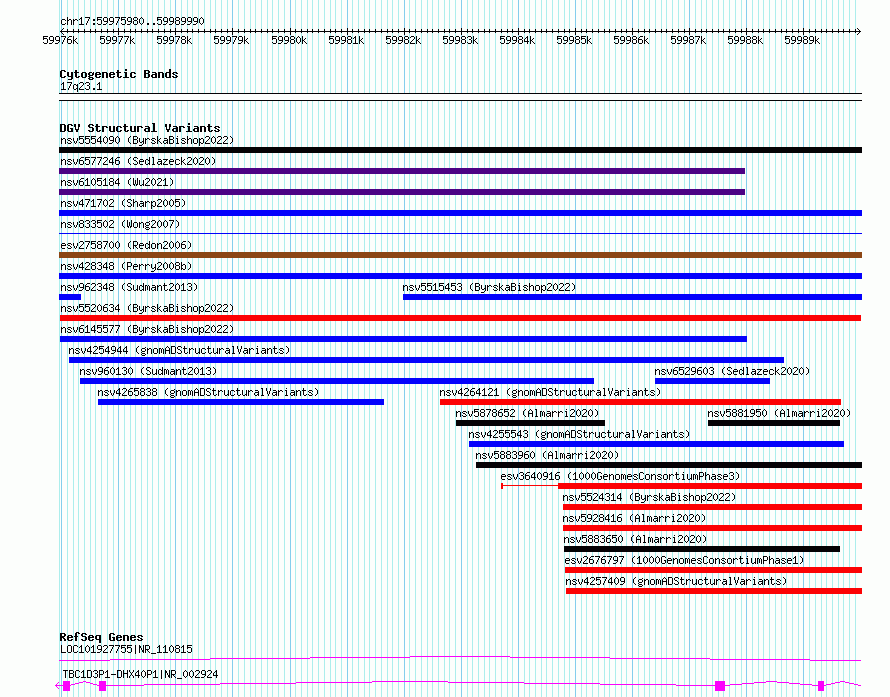Click the blue bar under nsv4254944
Viewport: 890px width, 697px height.
[x=426, y=360]
